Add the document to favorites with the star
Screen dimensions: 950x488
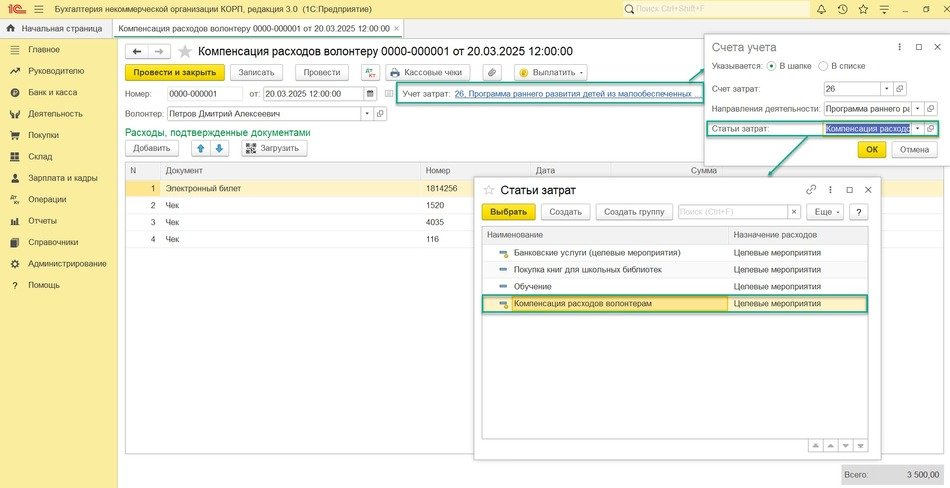coord(185,51)
